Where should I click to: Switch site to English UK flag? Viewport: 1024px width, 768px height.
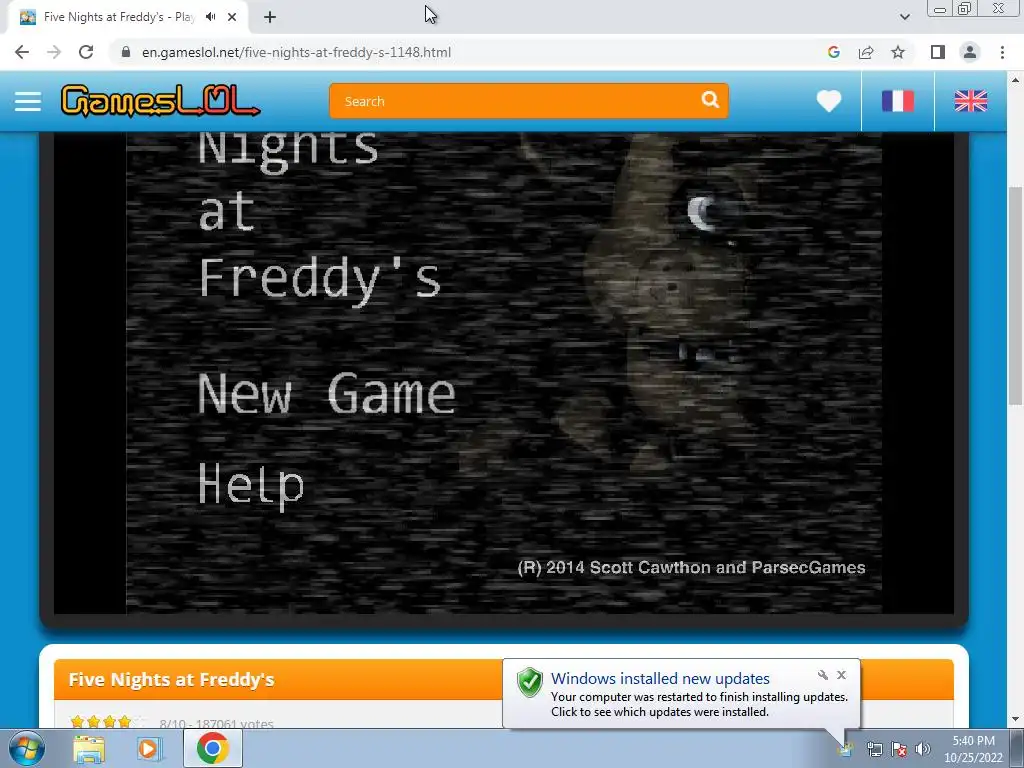970,101
